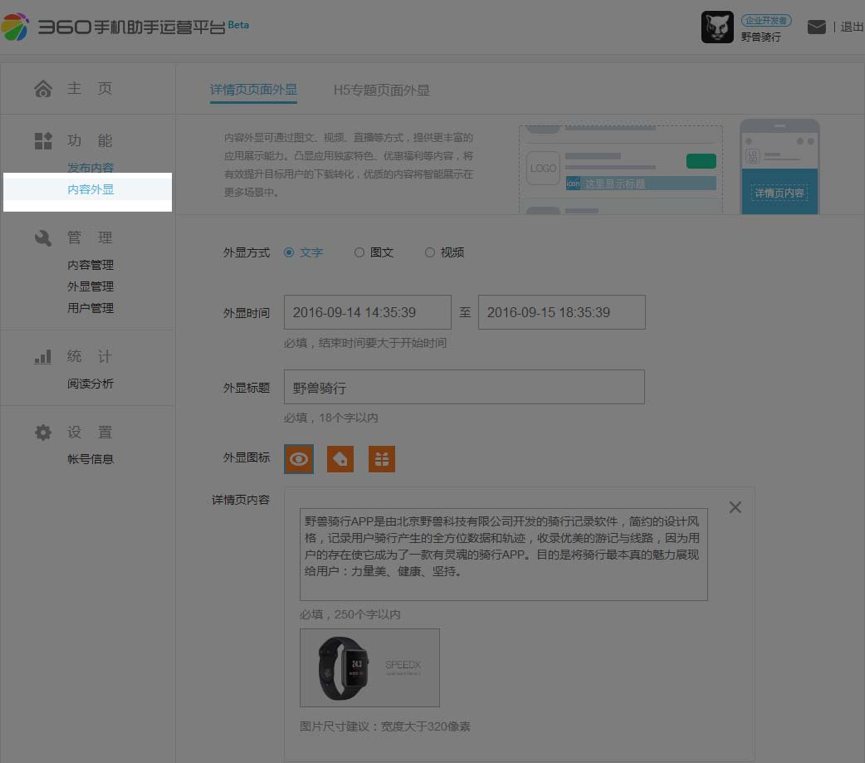
Task: Click the start time field 2016-09-14
Action: pyautogui.click(x=368, y=312)
